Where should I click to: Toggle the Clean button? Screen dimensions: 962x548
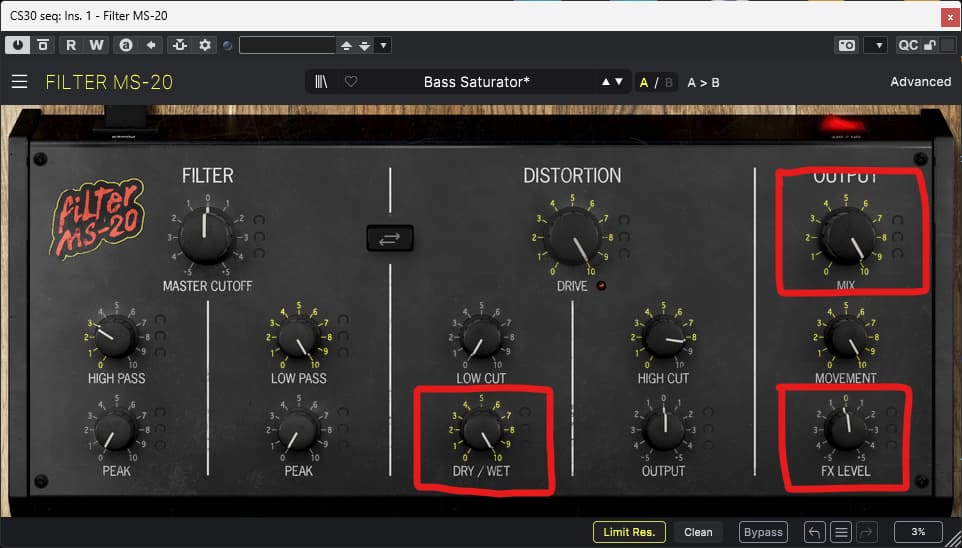(698, 532)
